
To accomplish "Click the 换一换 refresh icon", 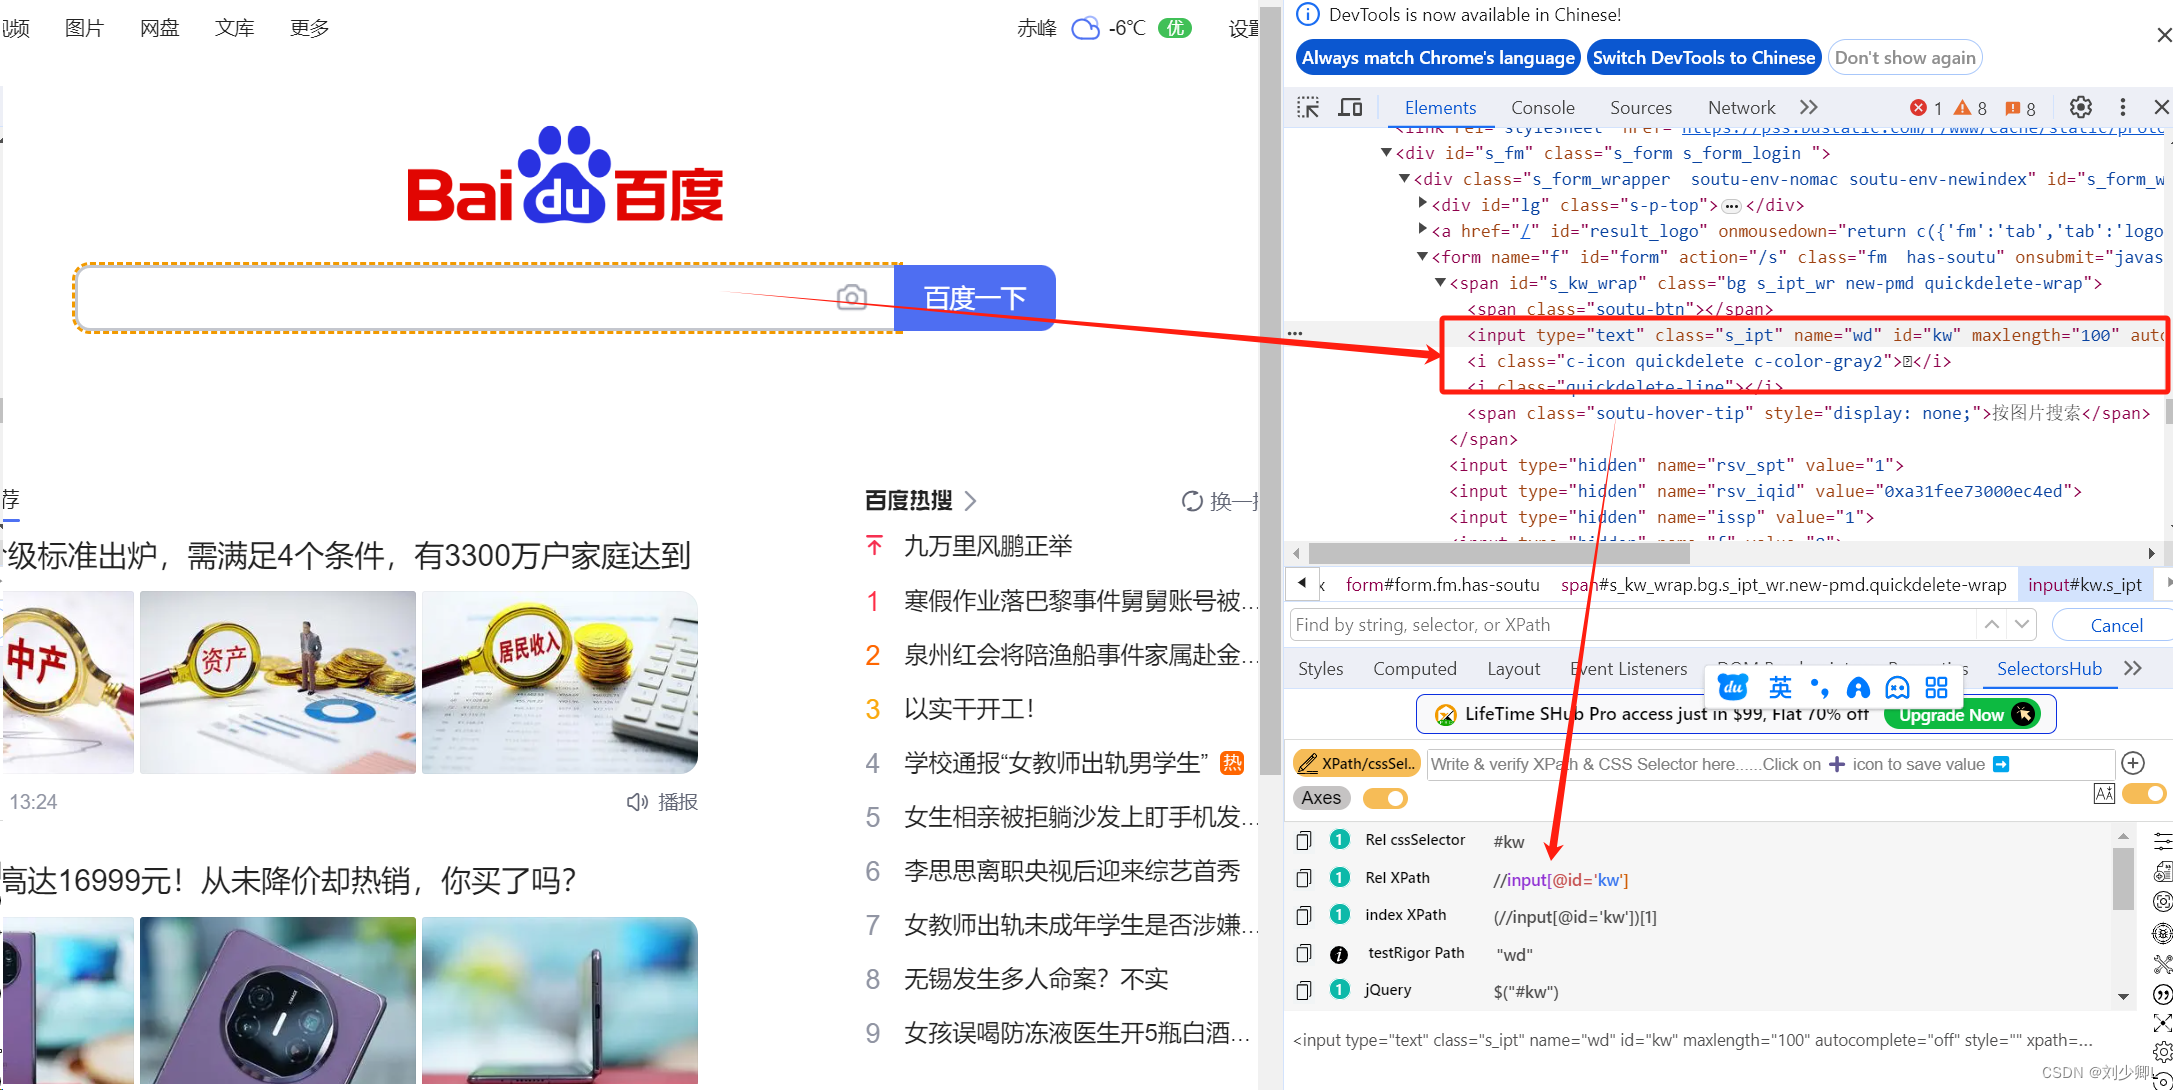I will [1192, 501].
